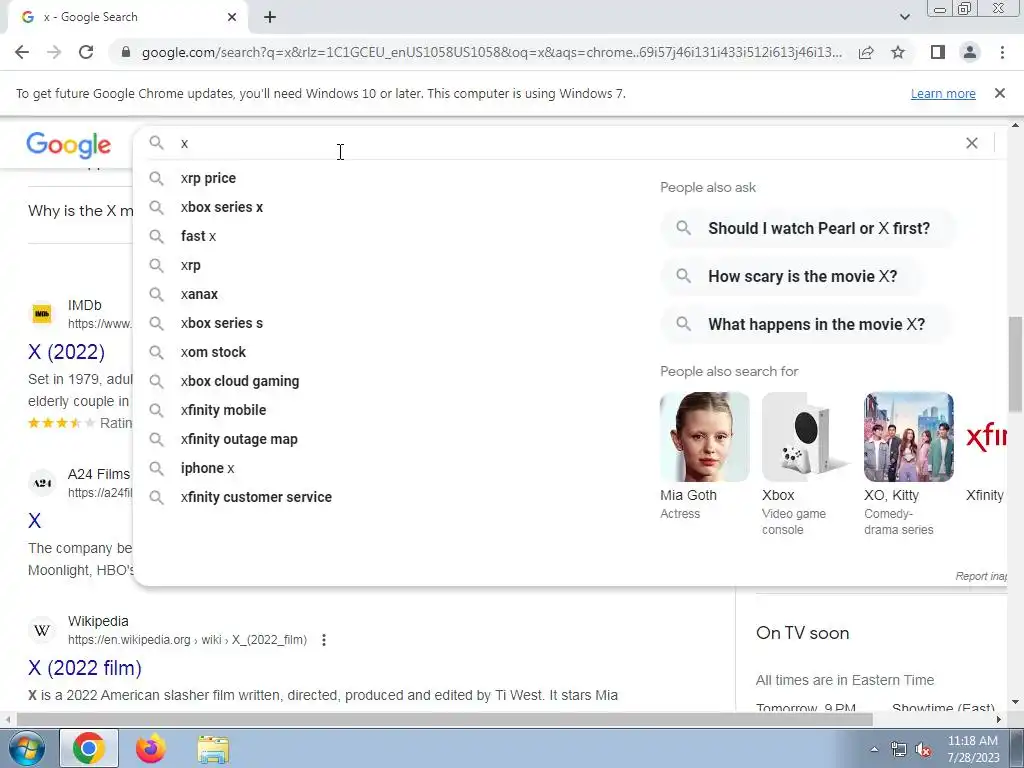This screenshot has width=1024, height=768.
Task: Open the 'X (2022 film)' Wikipedia result
Action: pos(85,668)
